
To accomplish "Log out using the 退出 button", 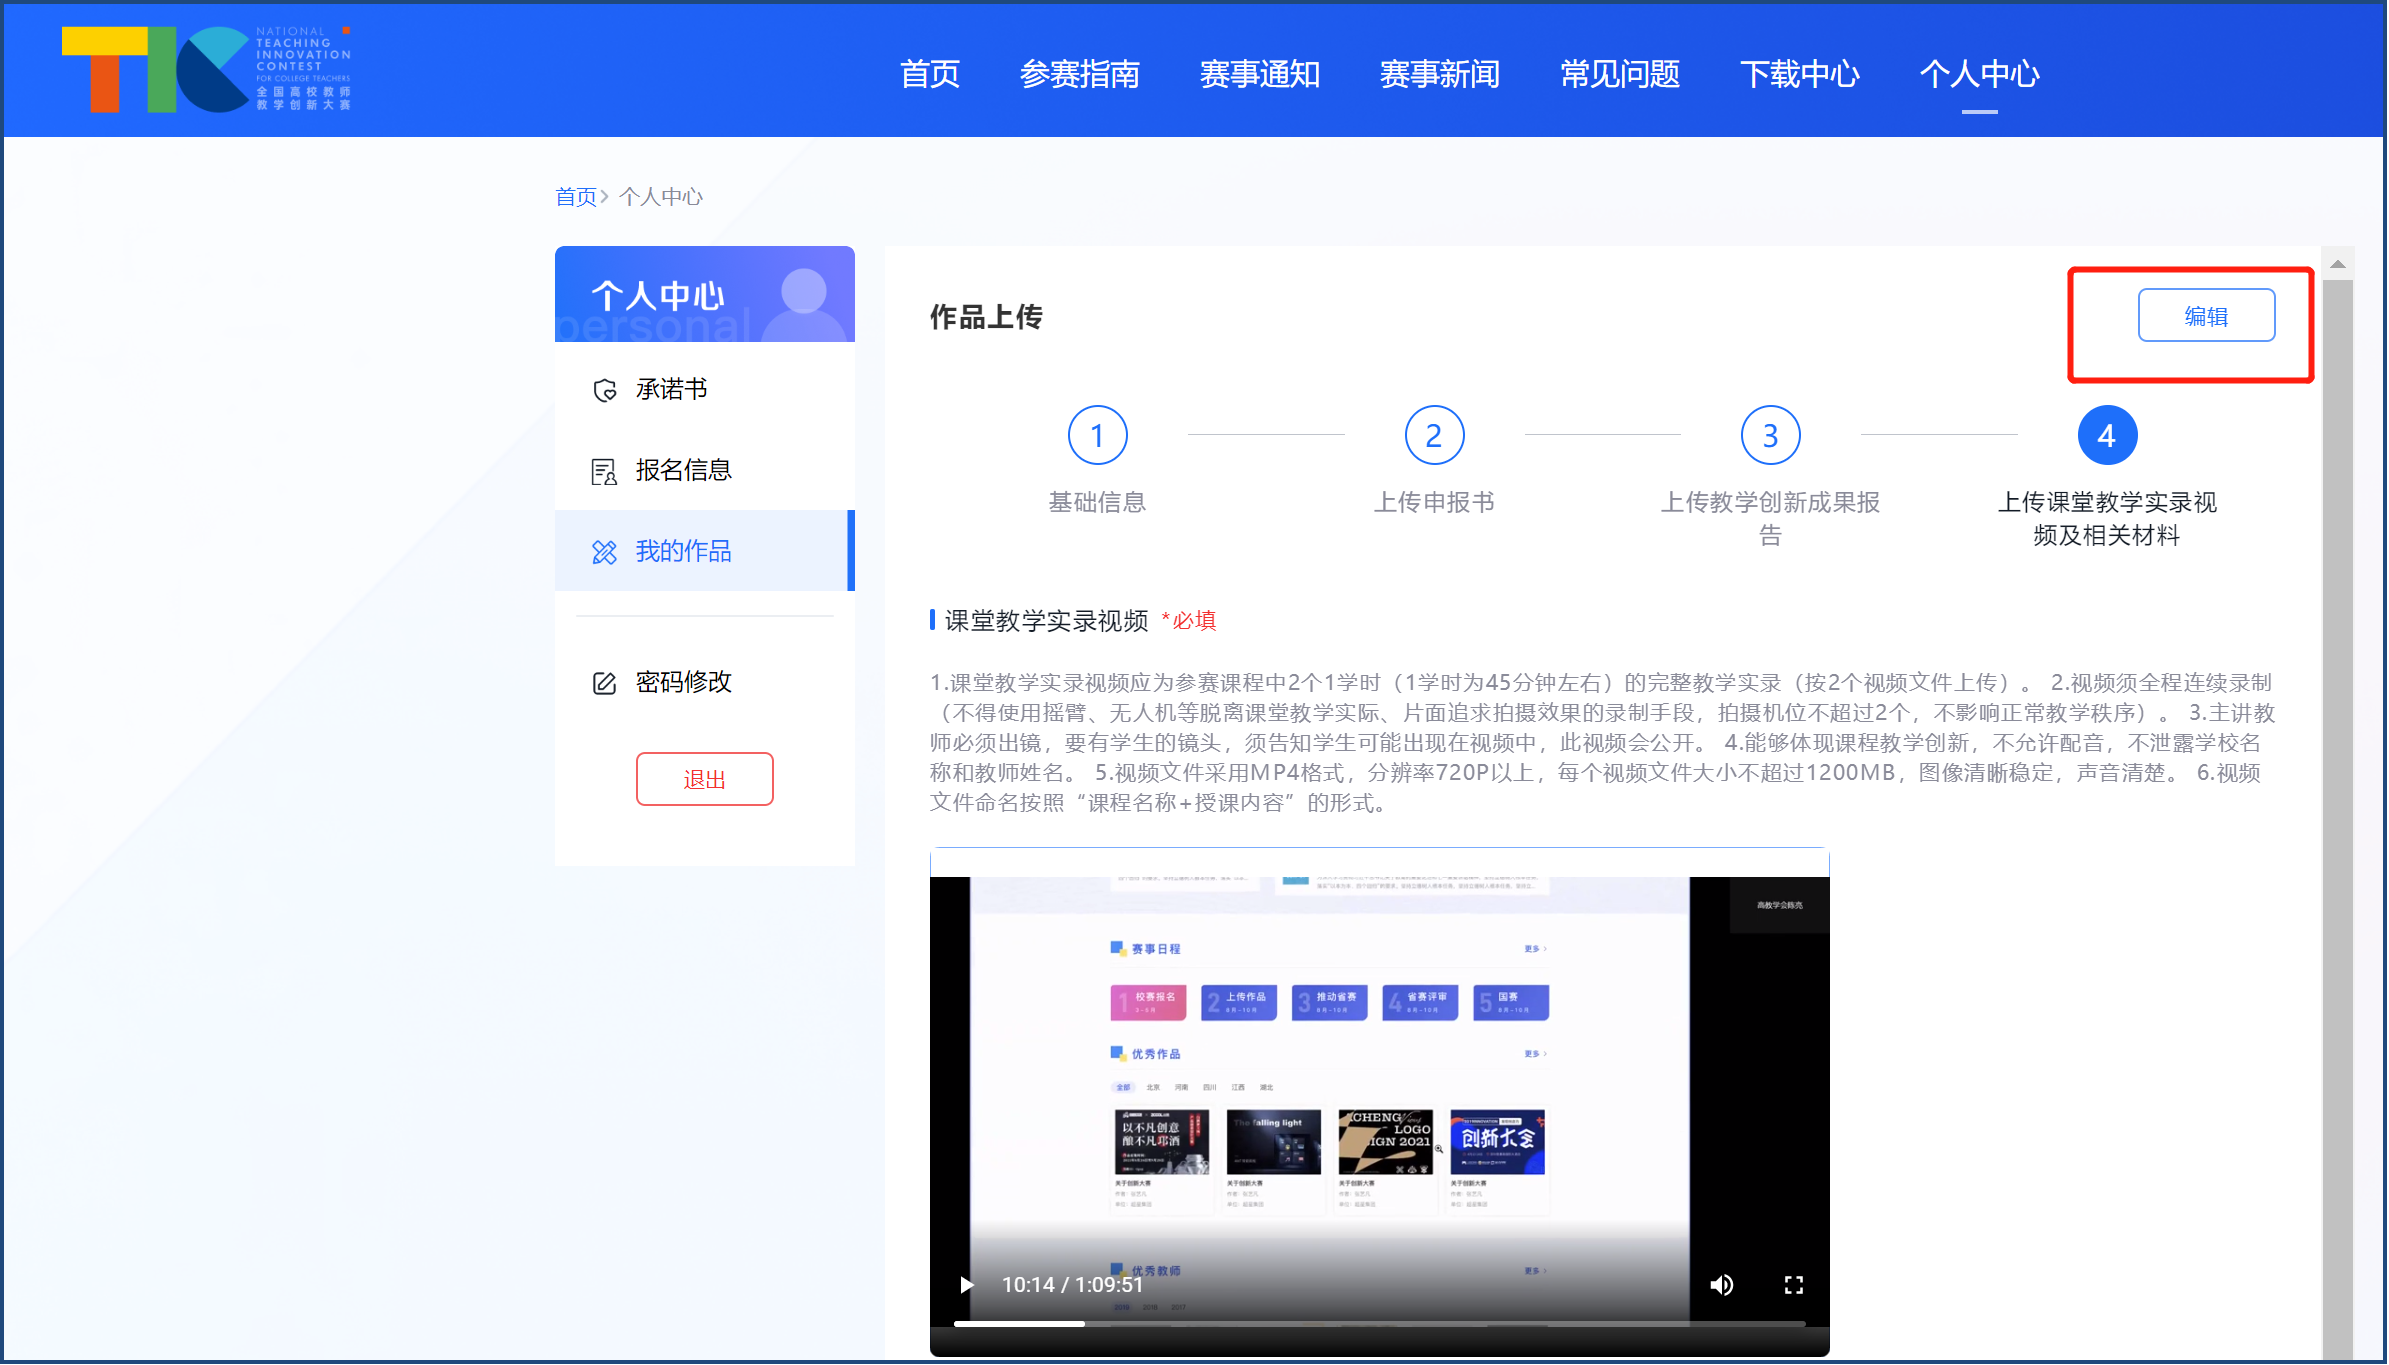I will coord(704,778).
